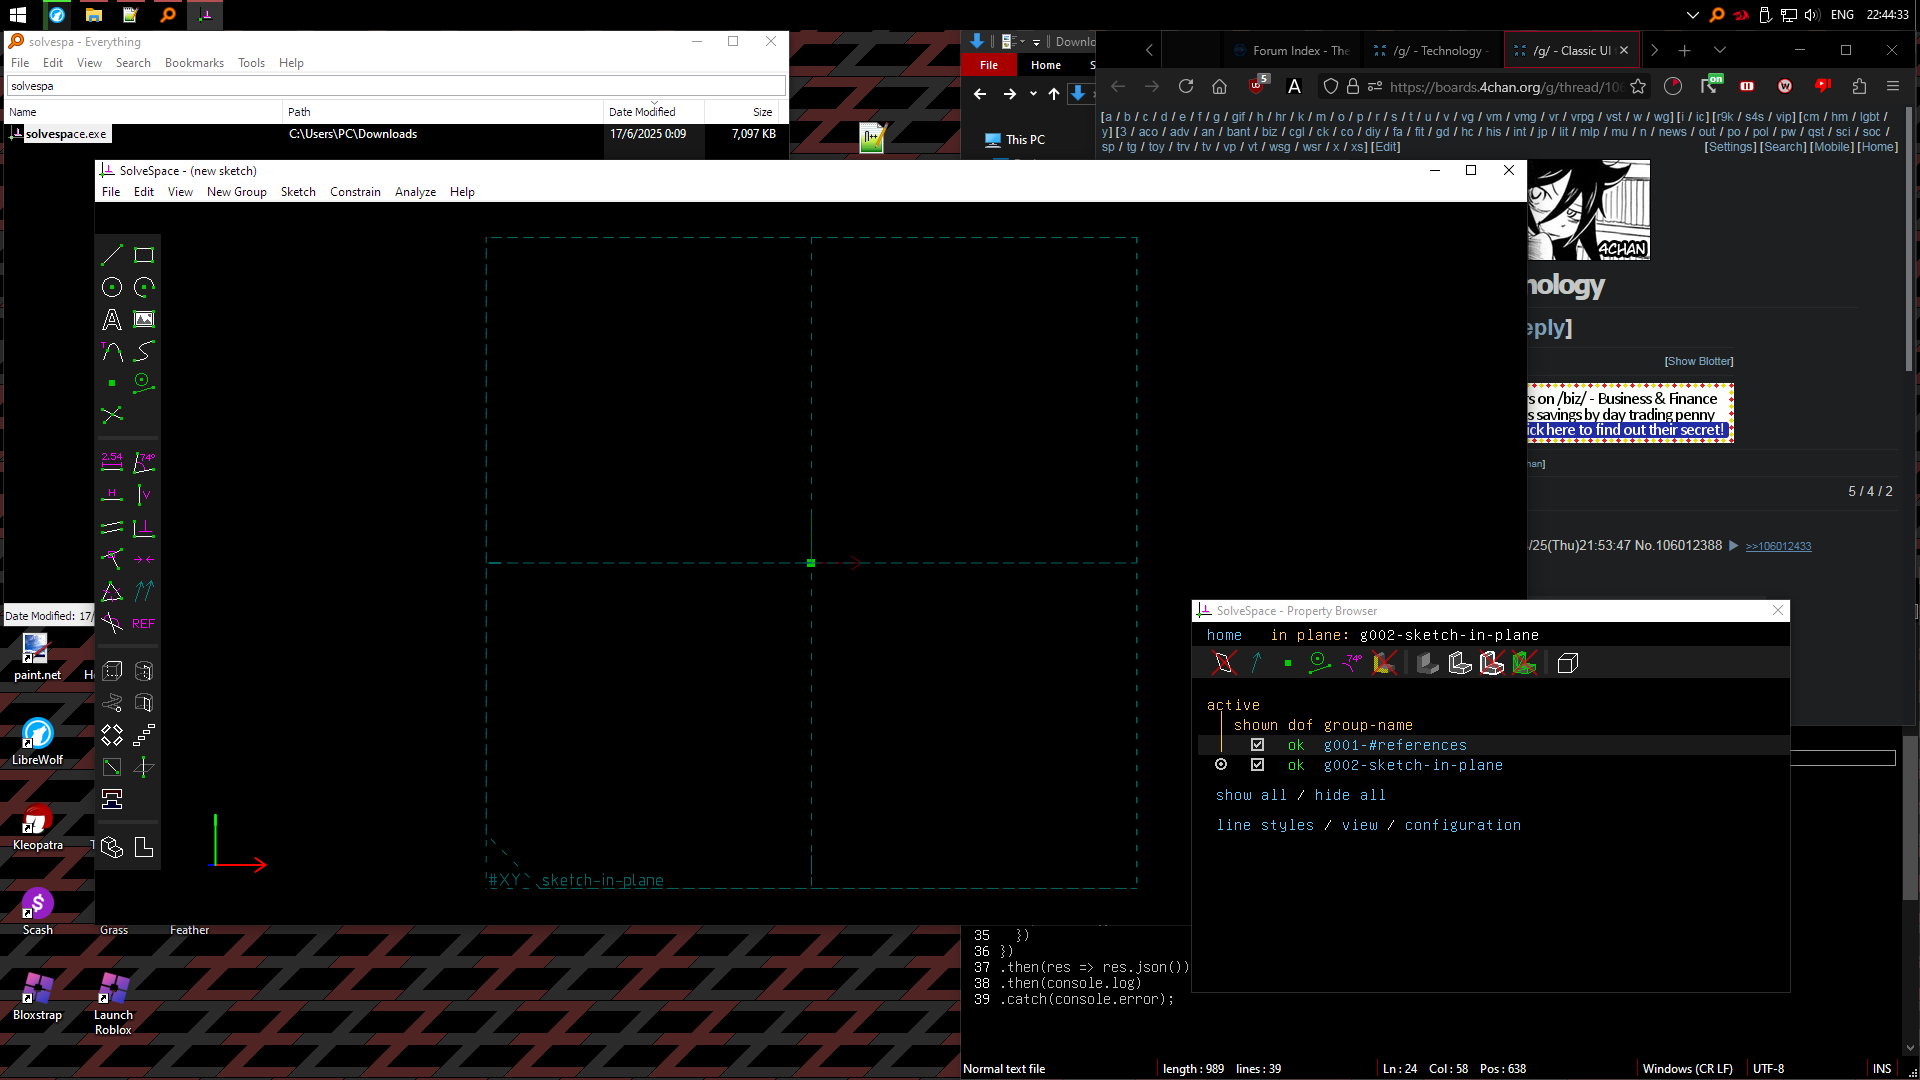Select the line segment tool in SolveSpace

pyautogui.click(x=112, y=255)
